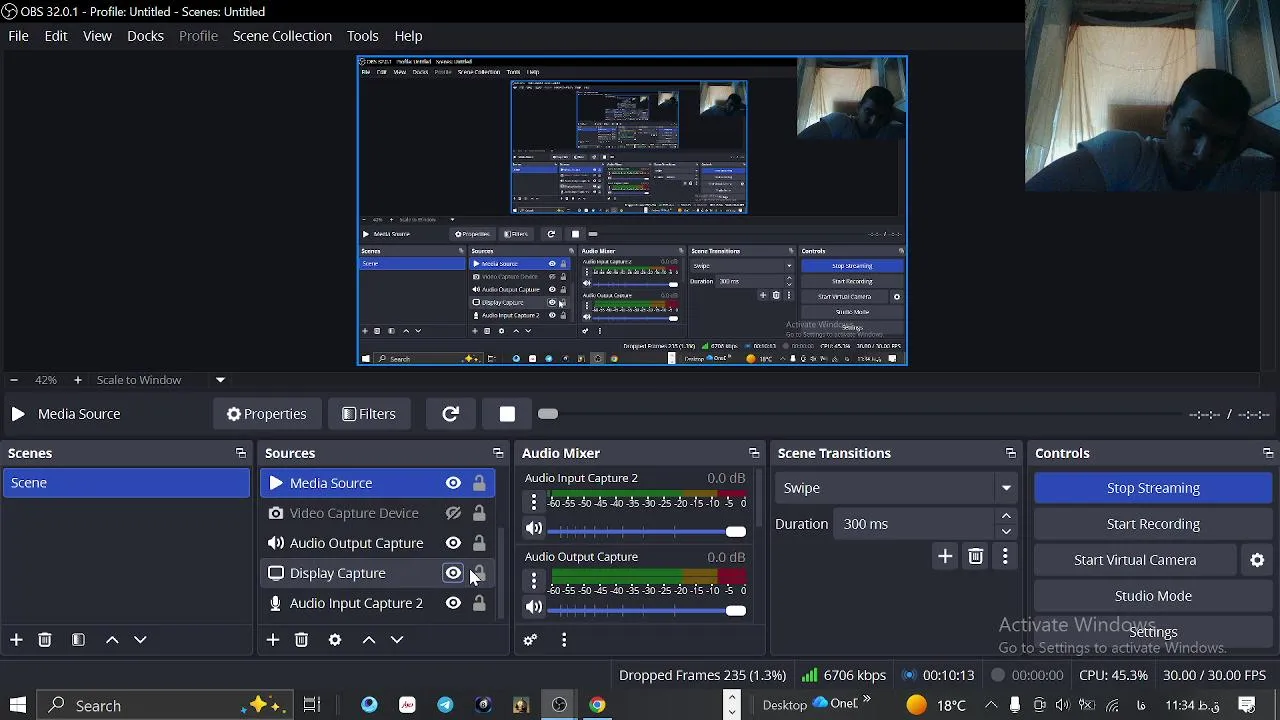Open transition properties three-dot menu

pos(1005,557)
